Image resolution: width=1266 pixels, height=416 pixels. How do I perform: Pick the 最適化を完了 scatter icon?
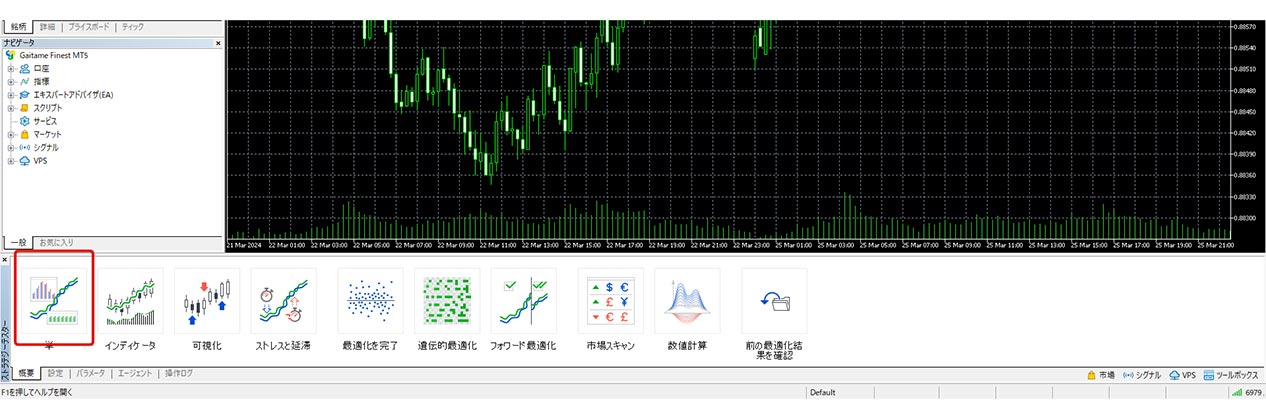click(x=371, y=301)
